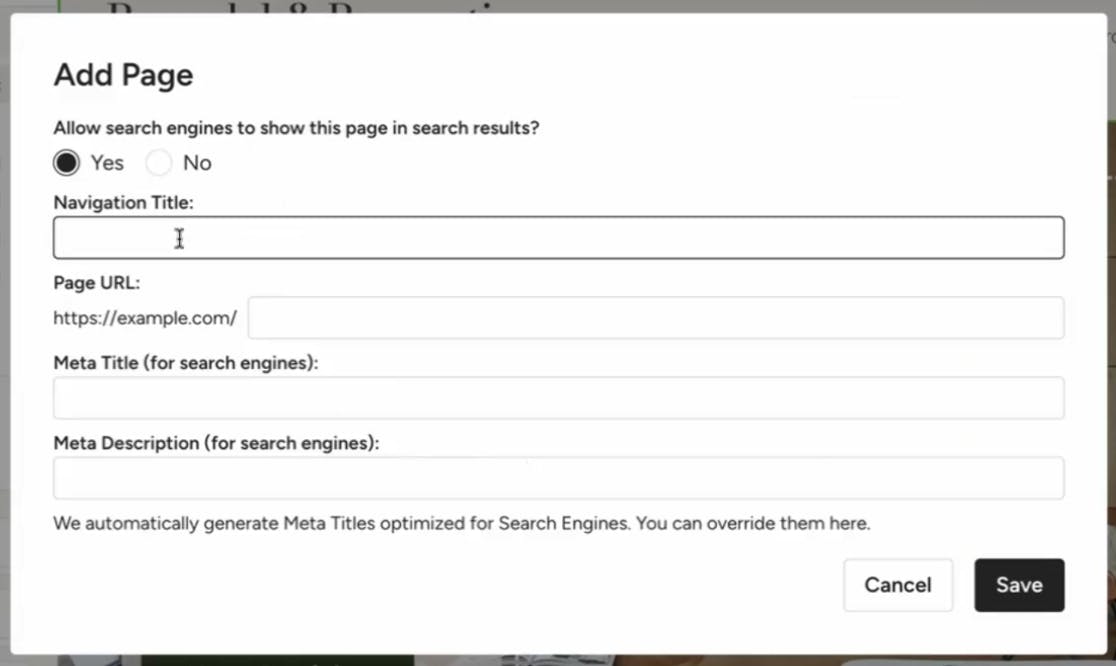Click the "Meta Description (for search engines):" label

(216, 443)
